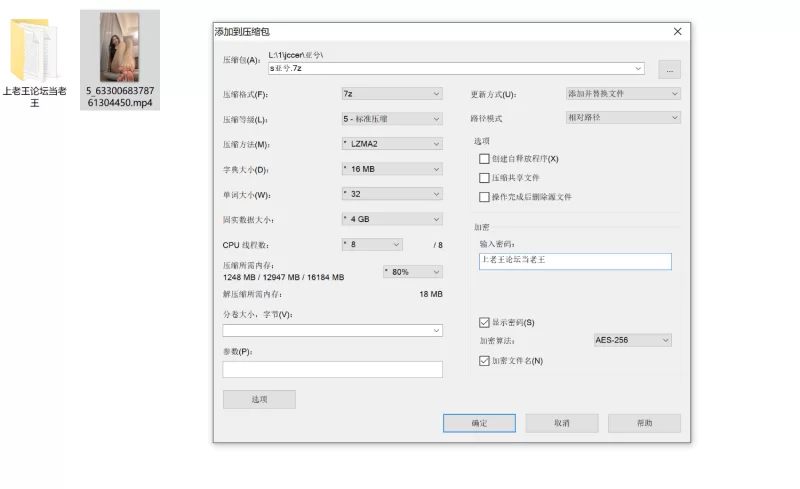Expand the 压缩等级 dropdown

click(x=391, y=119)
